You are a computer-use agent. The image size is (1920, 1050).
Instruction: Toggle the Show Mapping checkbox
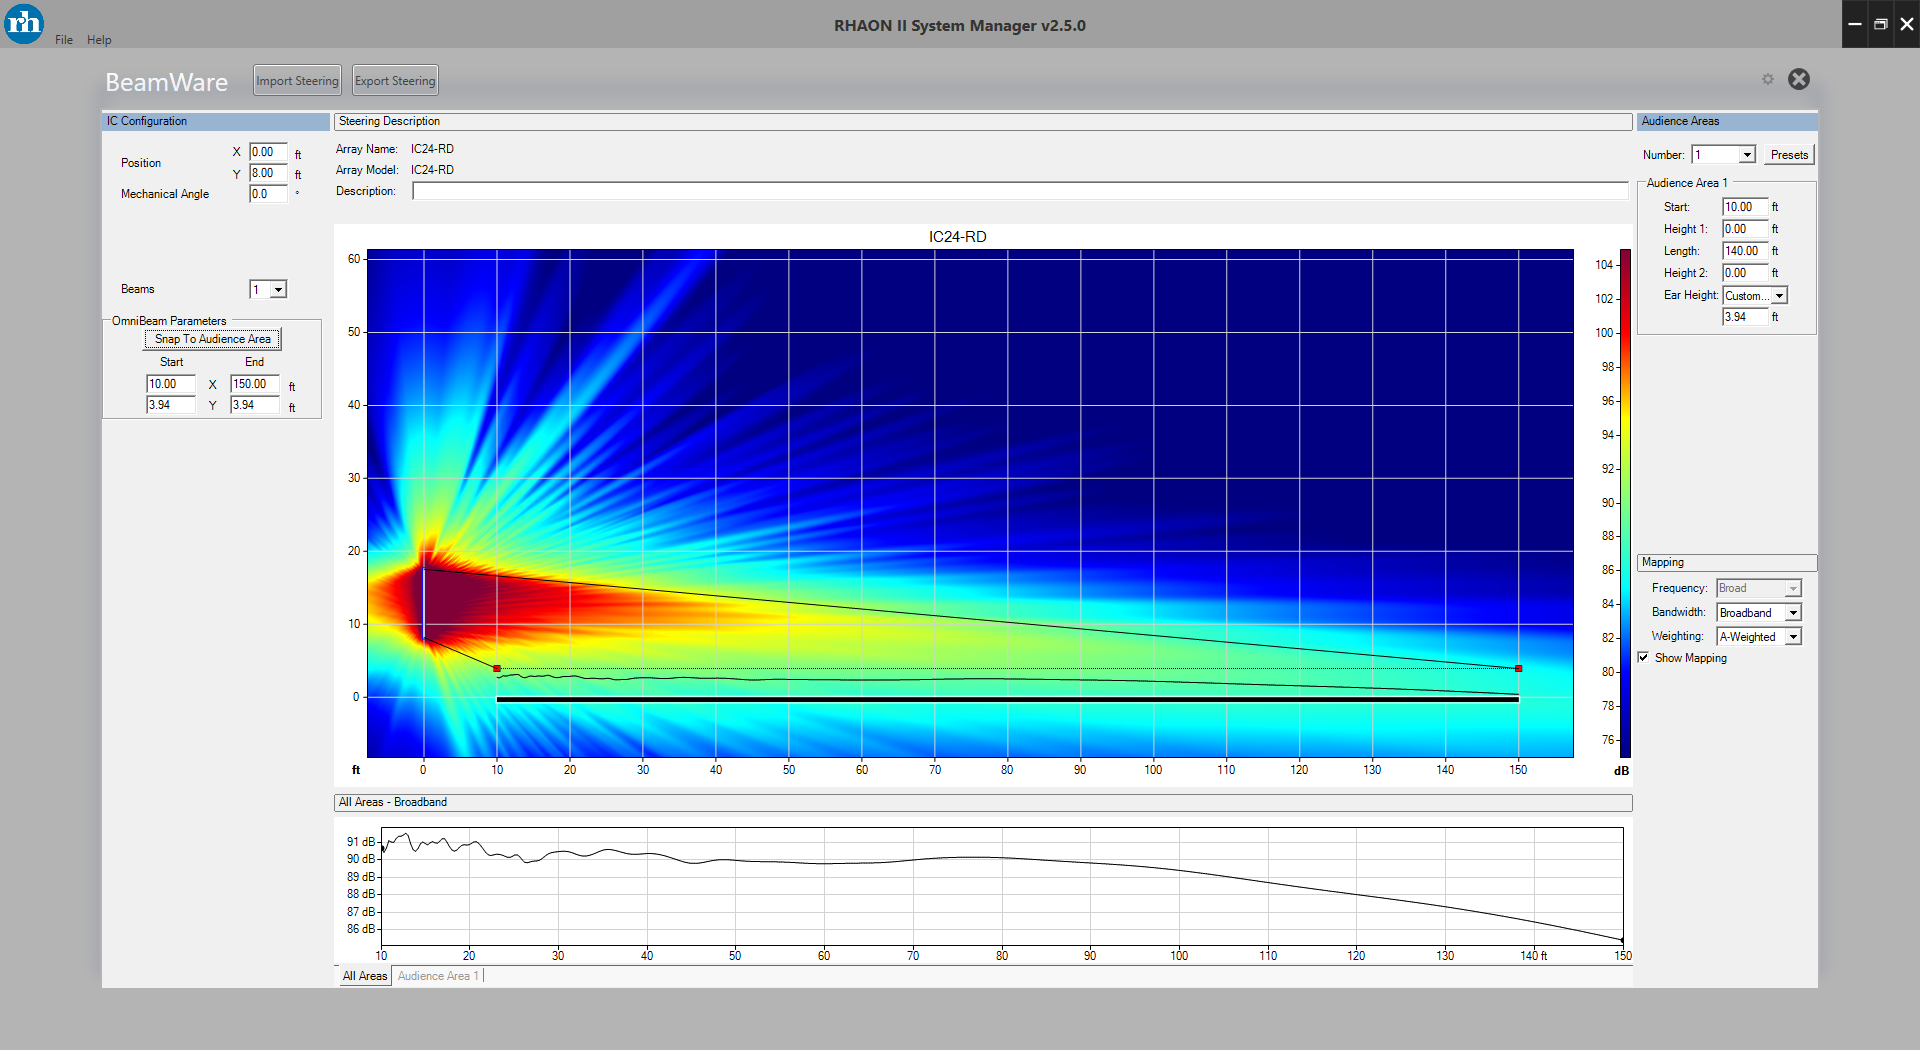[1643, 658]
